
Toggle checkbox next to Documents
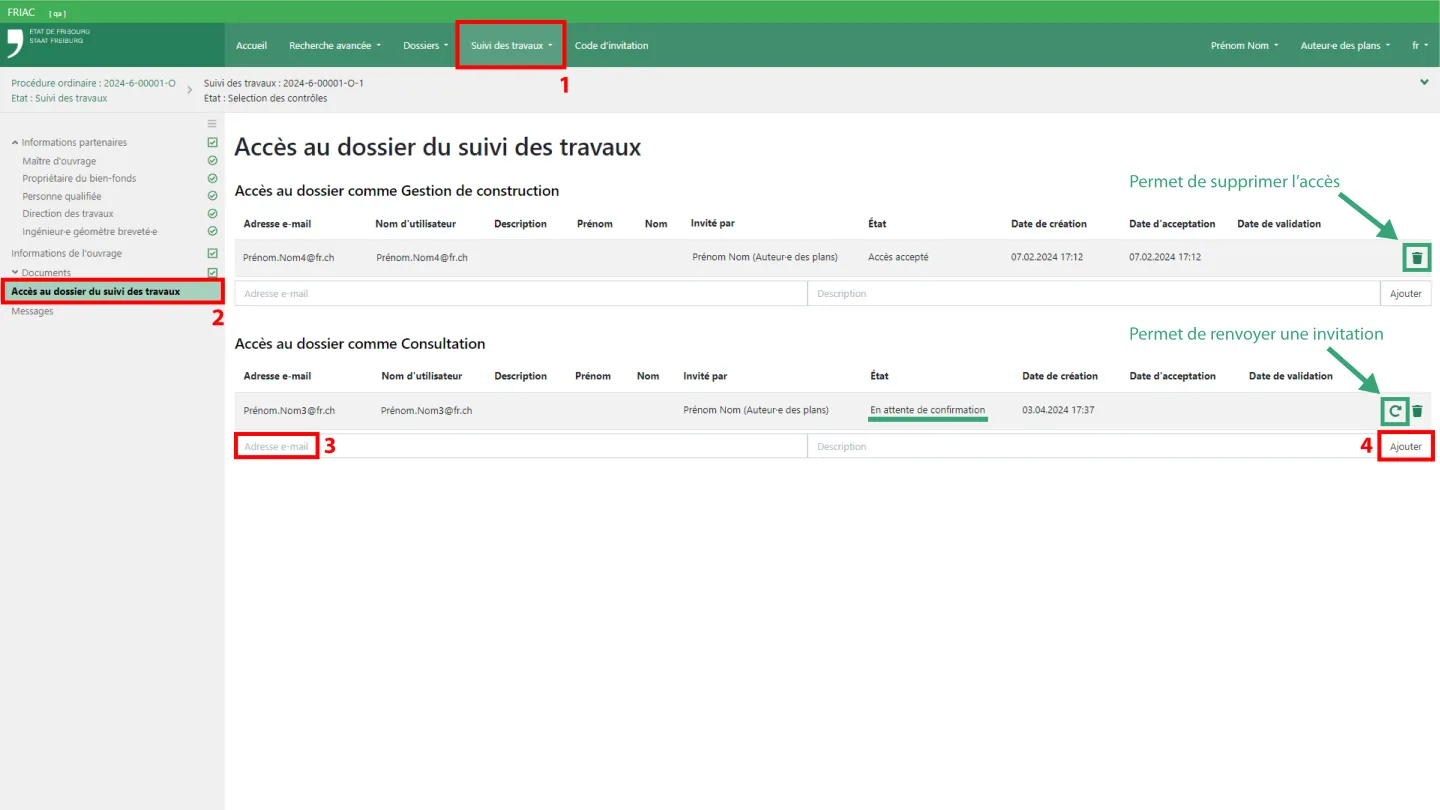[212, 273]
